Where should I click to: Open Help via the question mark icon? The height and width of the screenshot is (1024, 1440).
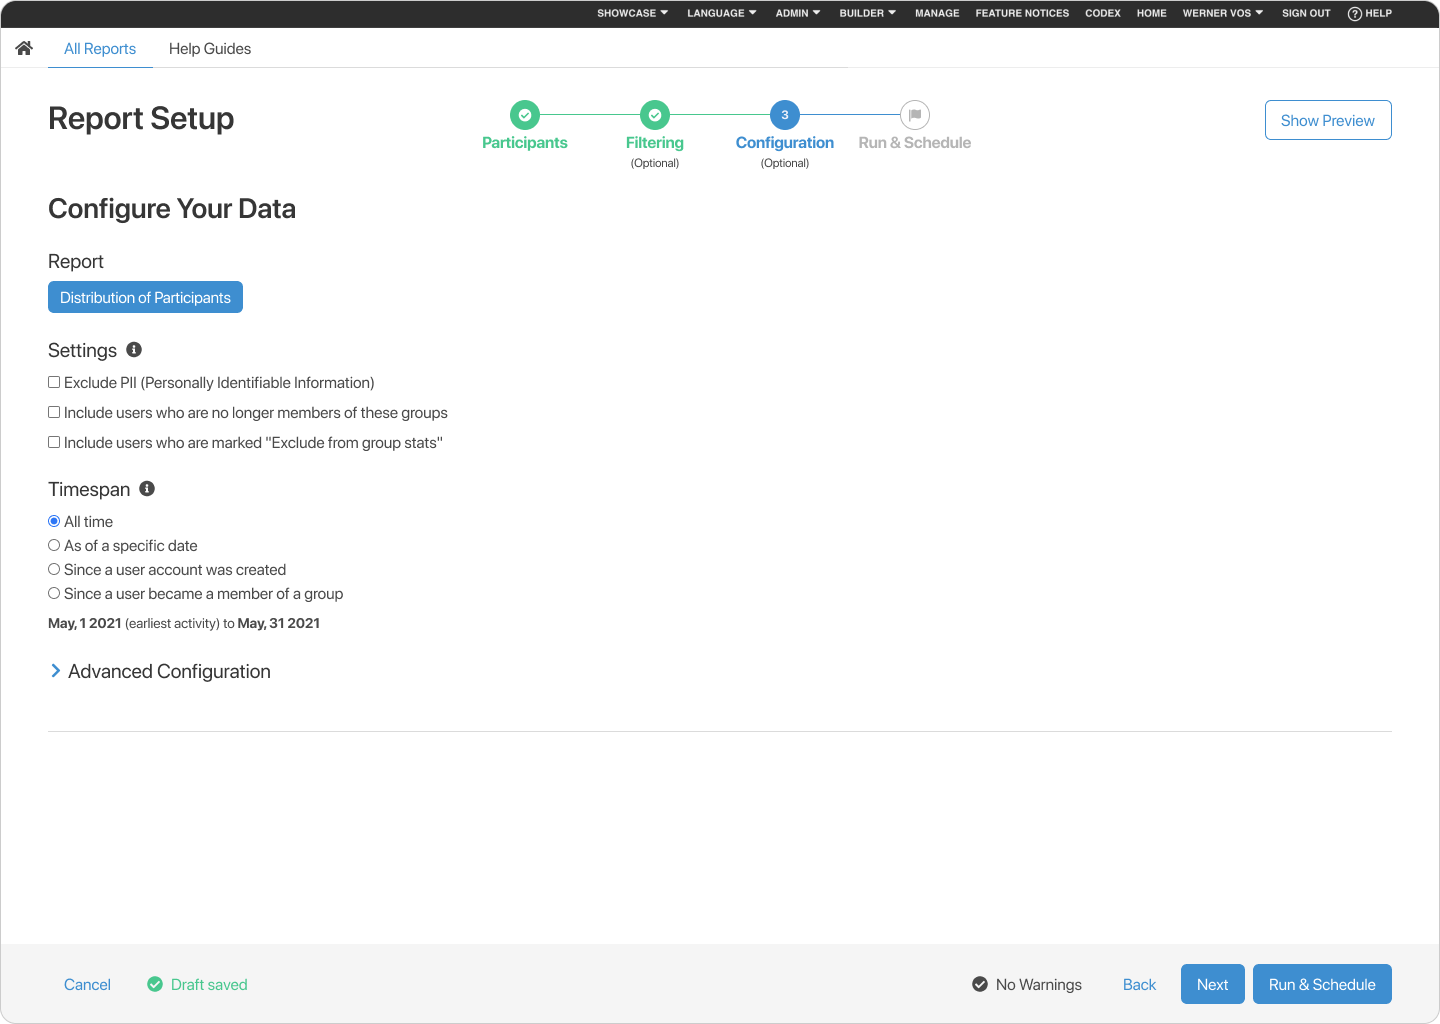click(1354, 13)
